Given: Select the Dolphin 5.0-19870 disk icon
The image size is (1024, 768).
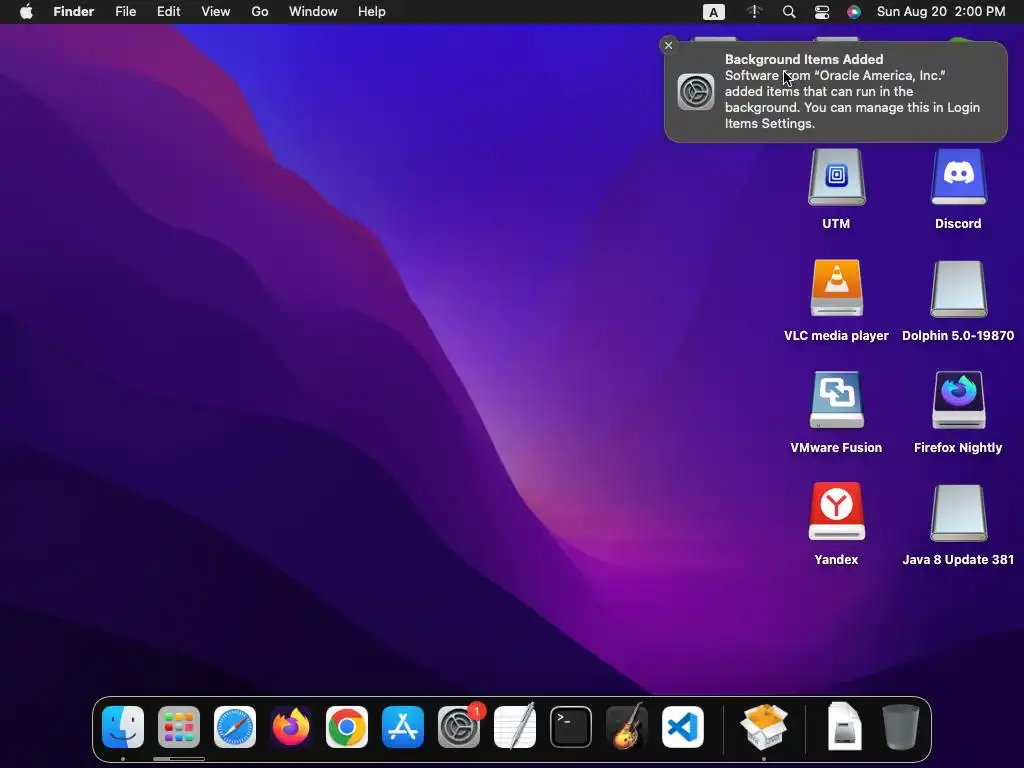Looking at the screenshot, I should (958, 289).
